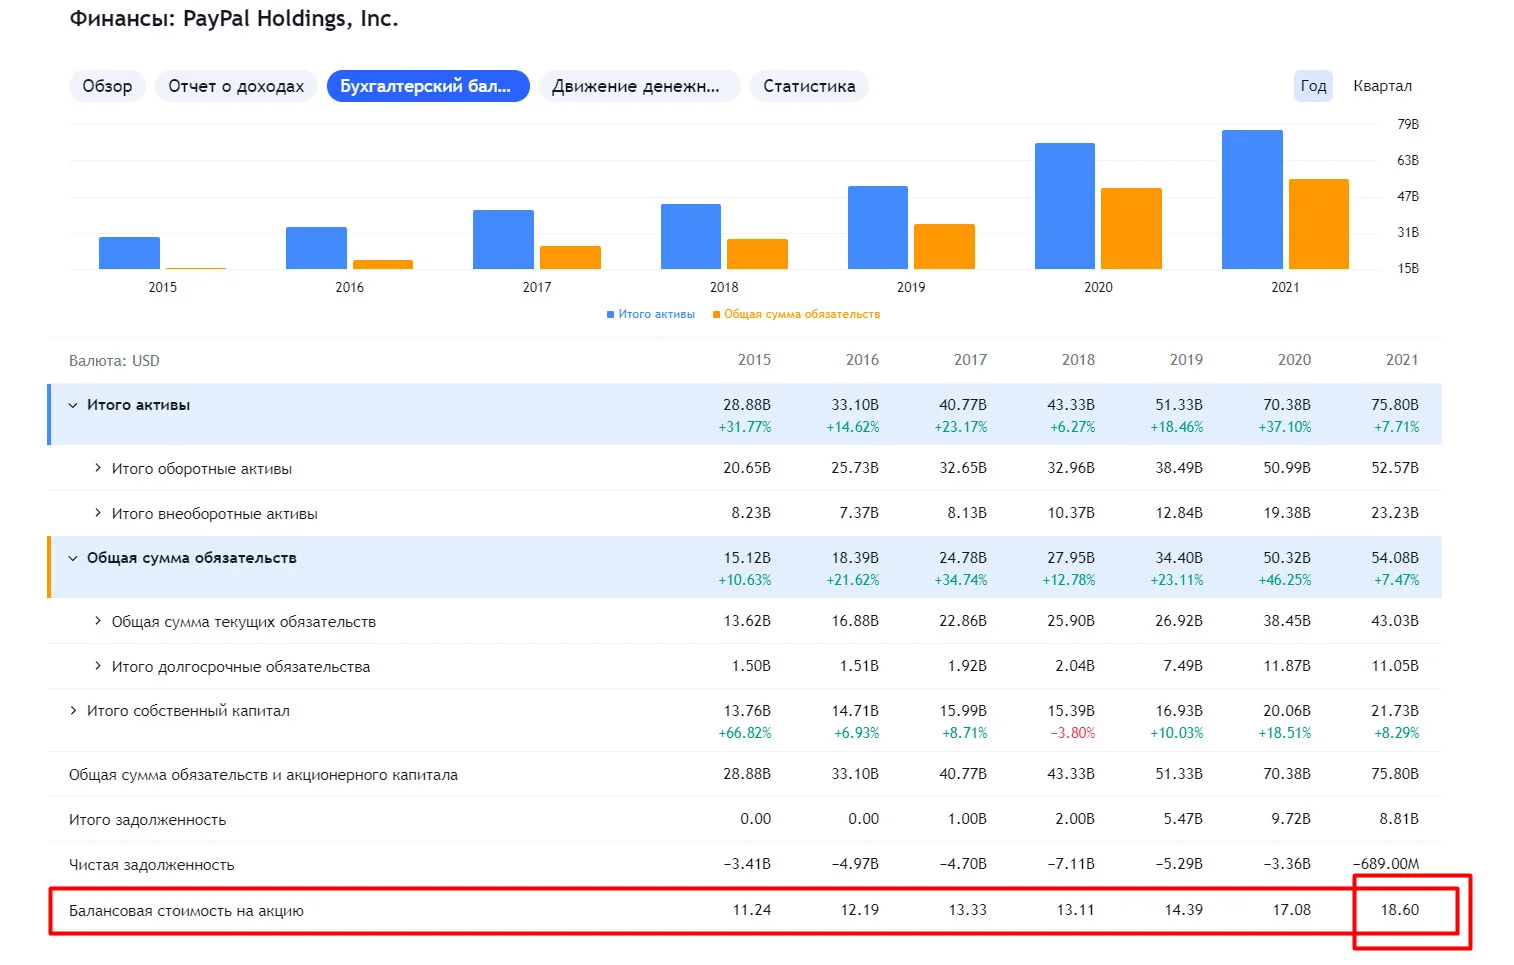Switch to Квартал period view

point(1382,86)
